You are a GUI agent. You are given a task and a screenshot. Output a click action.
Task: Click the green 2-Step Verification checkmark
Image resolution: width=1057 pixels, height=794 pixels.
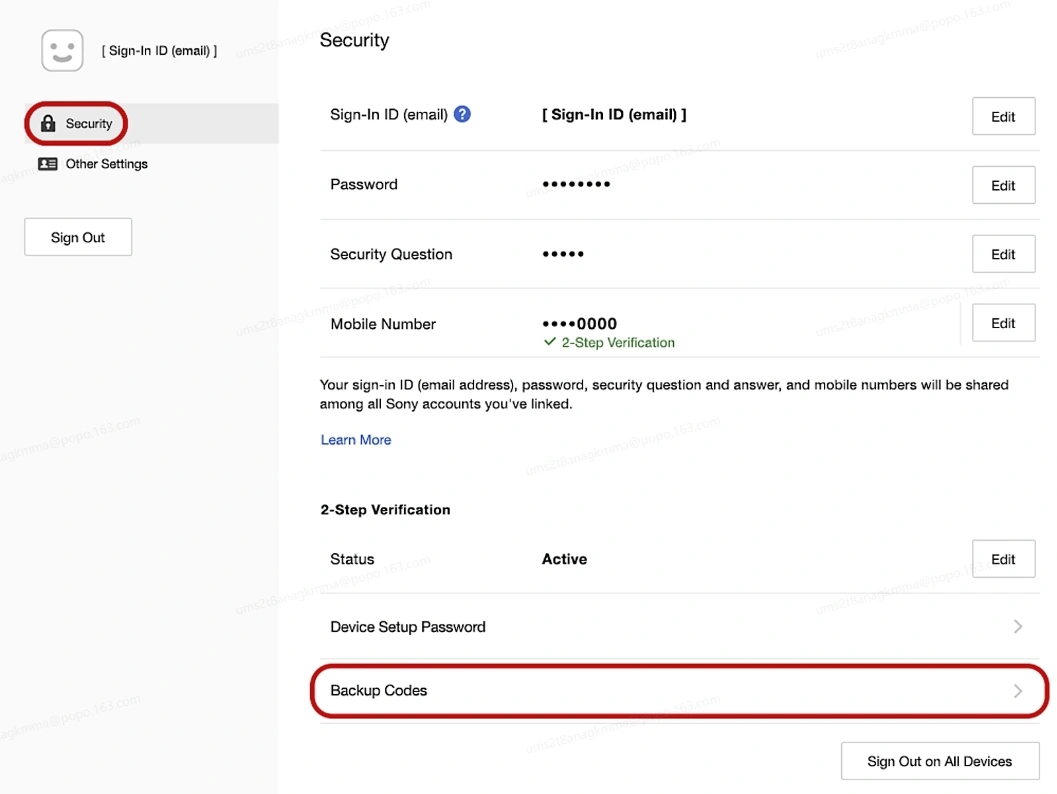point(549,342)
